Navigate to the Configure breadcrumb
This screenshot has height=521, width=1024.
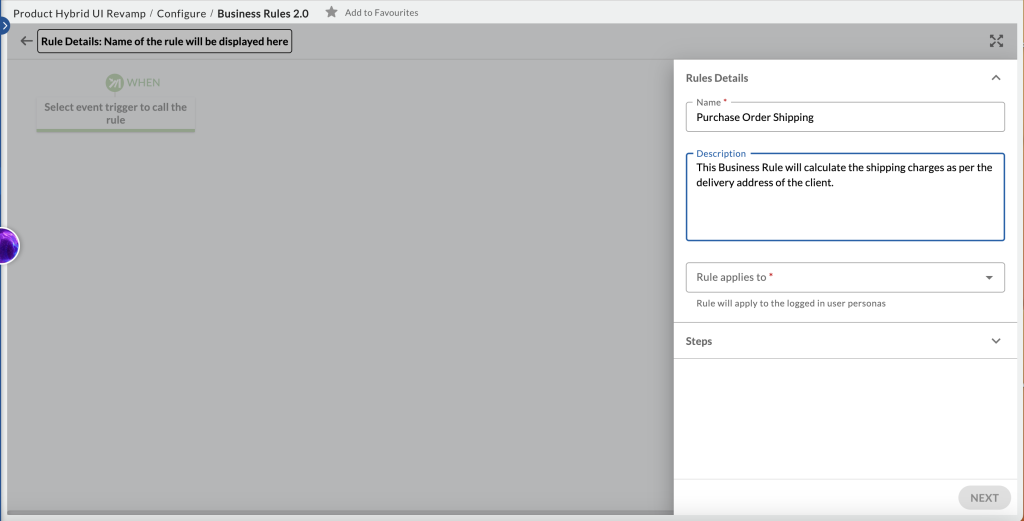tap(181, 14)
